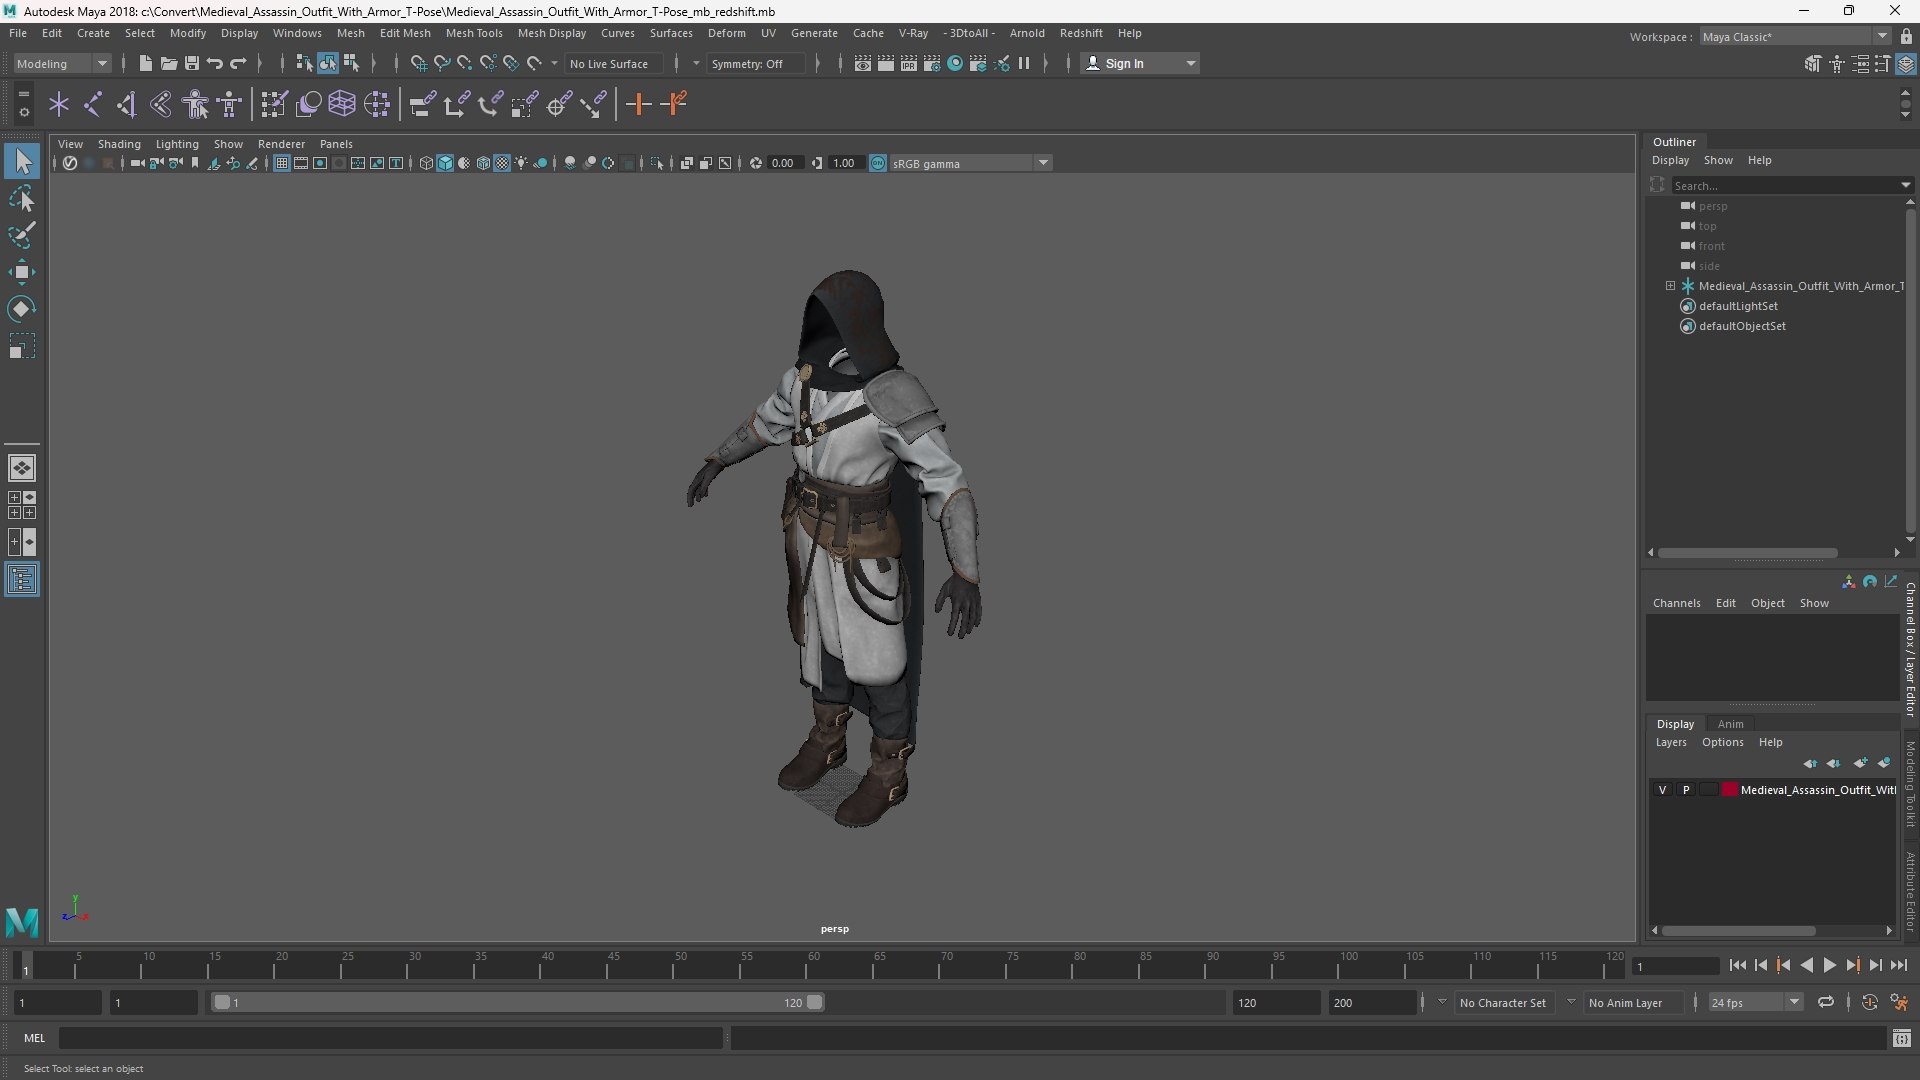Open a scene with folder icon
Viewport: 1920px width, 1080px height.
pos(168,63)
